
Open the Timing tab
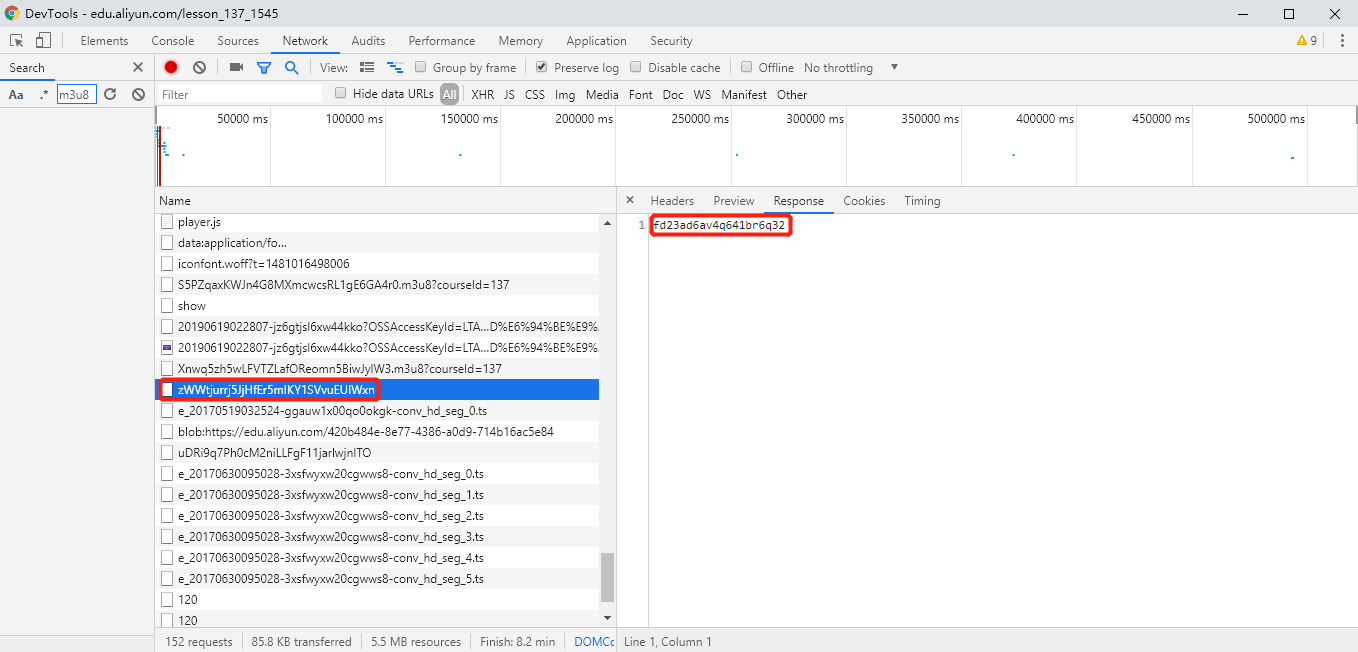[922, 200]
